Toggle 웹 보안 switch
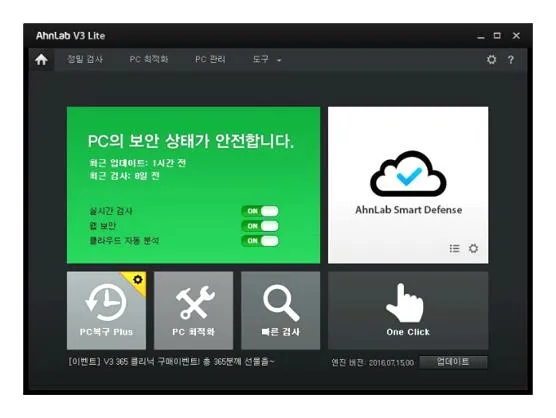Image resolution: width=556 pixels, height=418 pixels. point(260,226)
